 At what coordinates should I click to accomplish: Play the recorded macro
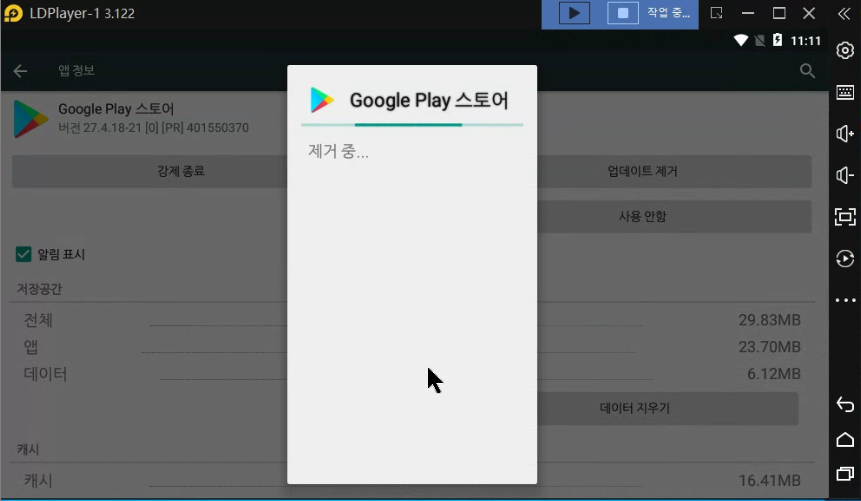point(574,13)
